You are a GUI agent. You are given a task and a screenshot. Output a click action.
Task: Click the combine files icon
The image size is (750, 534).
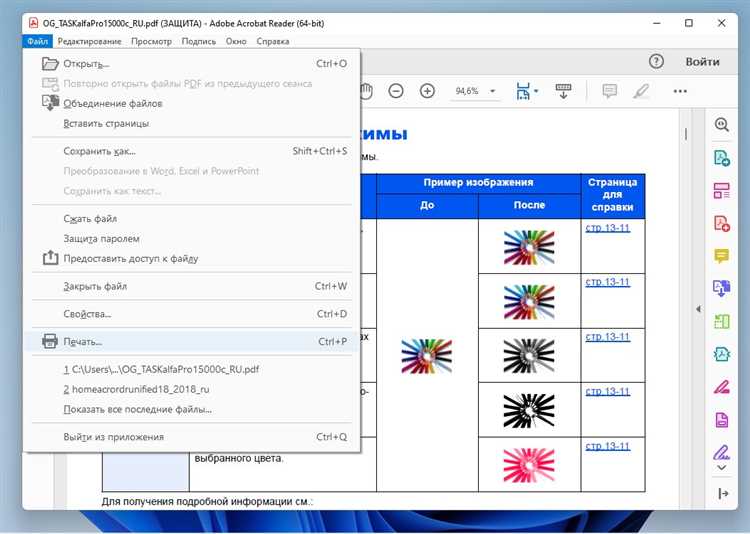click(x=50, y=102)
